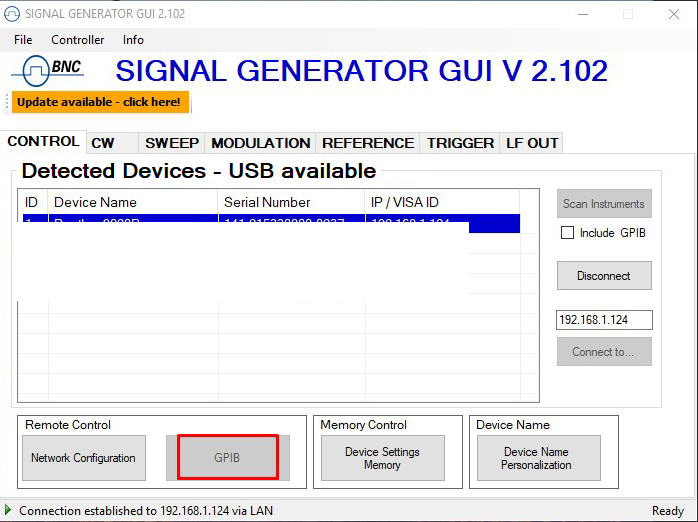Close the Signal Generator GUI window
The height and width of the screenshot is (522, 698).
point(674,14)
